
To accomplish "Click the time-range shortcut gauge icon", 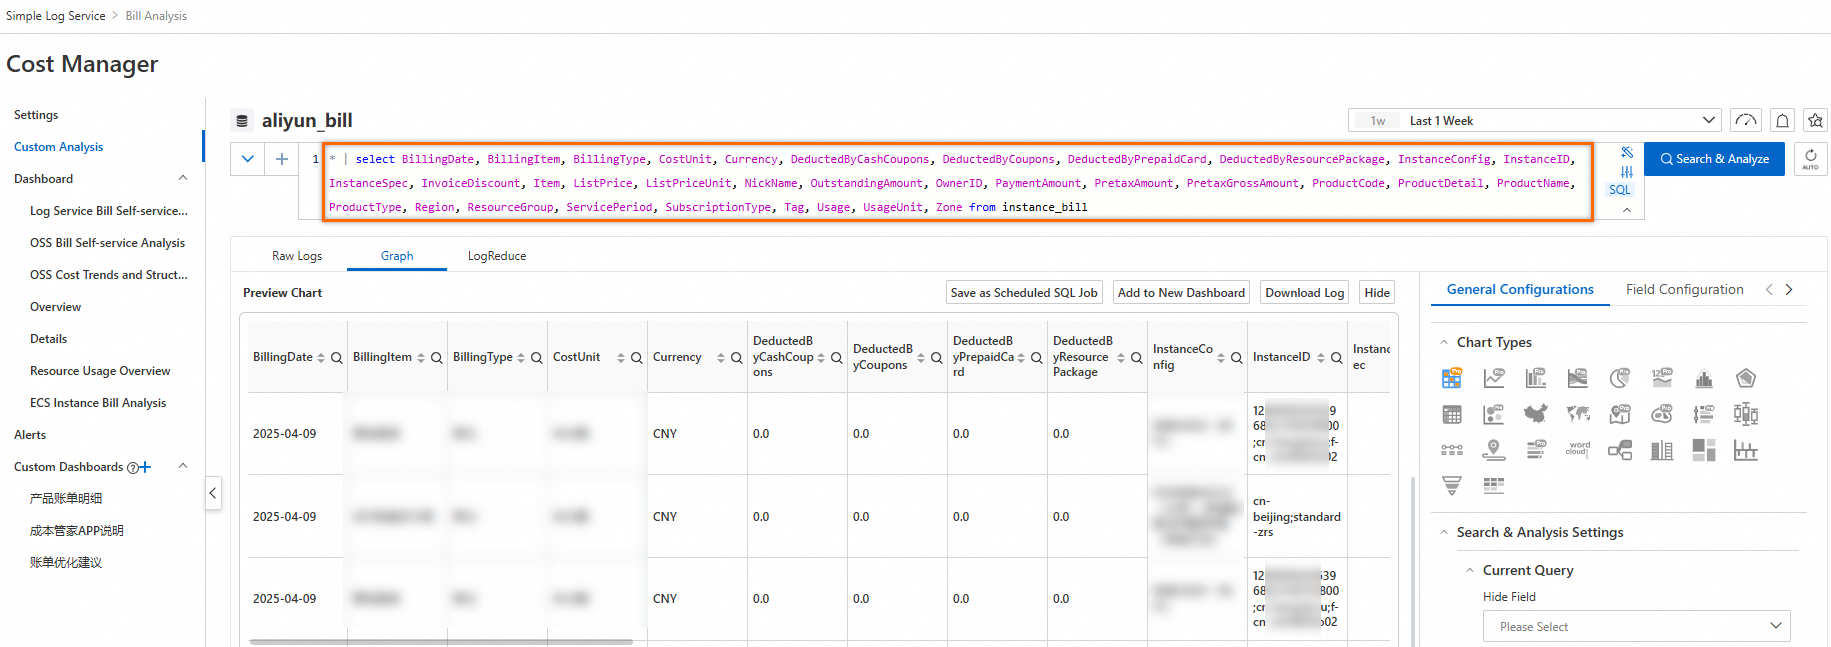I will point(1746,121).
